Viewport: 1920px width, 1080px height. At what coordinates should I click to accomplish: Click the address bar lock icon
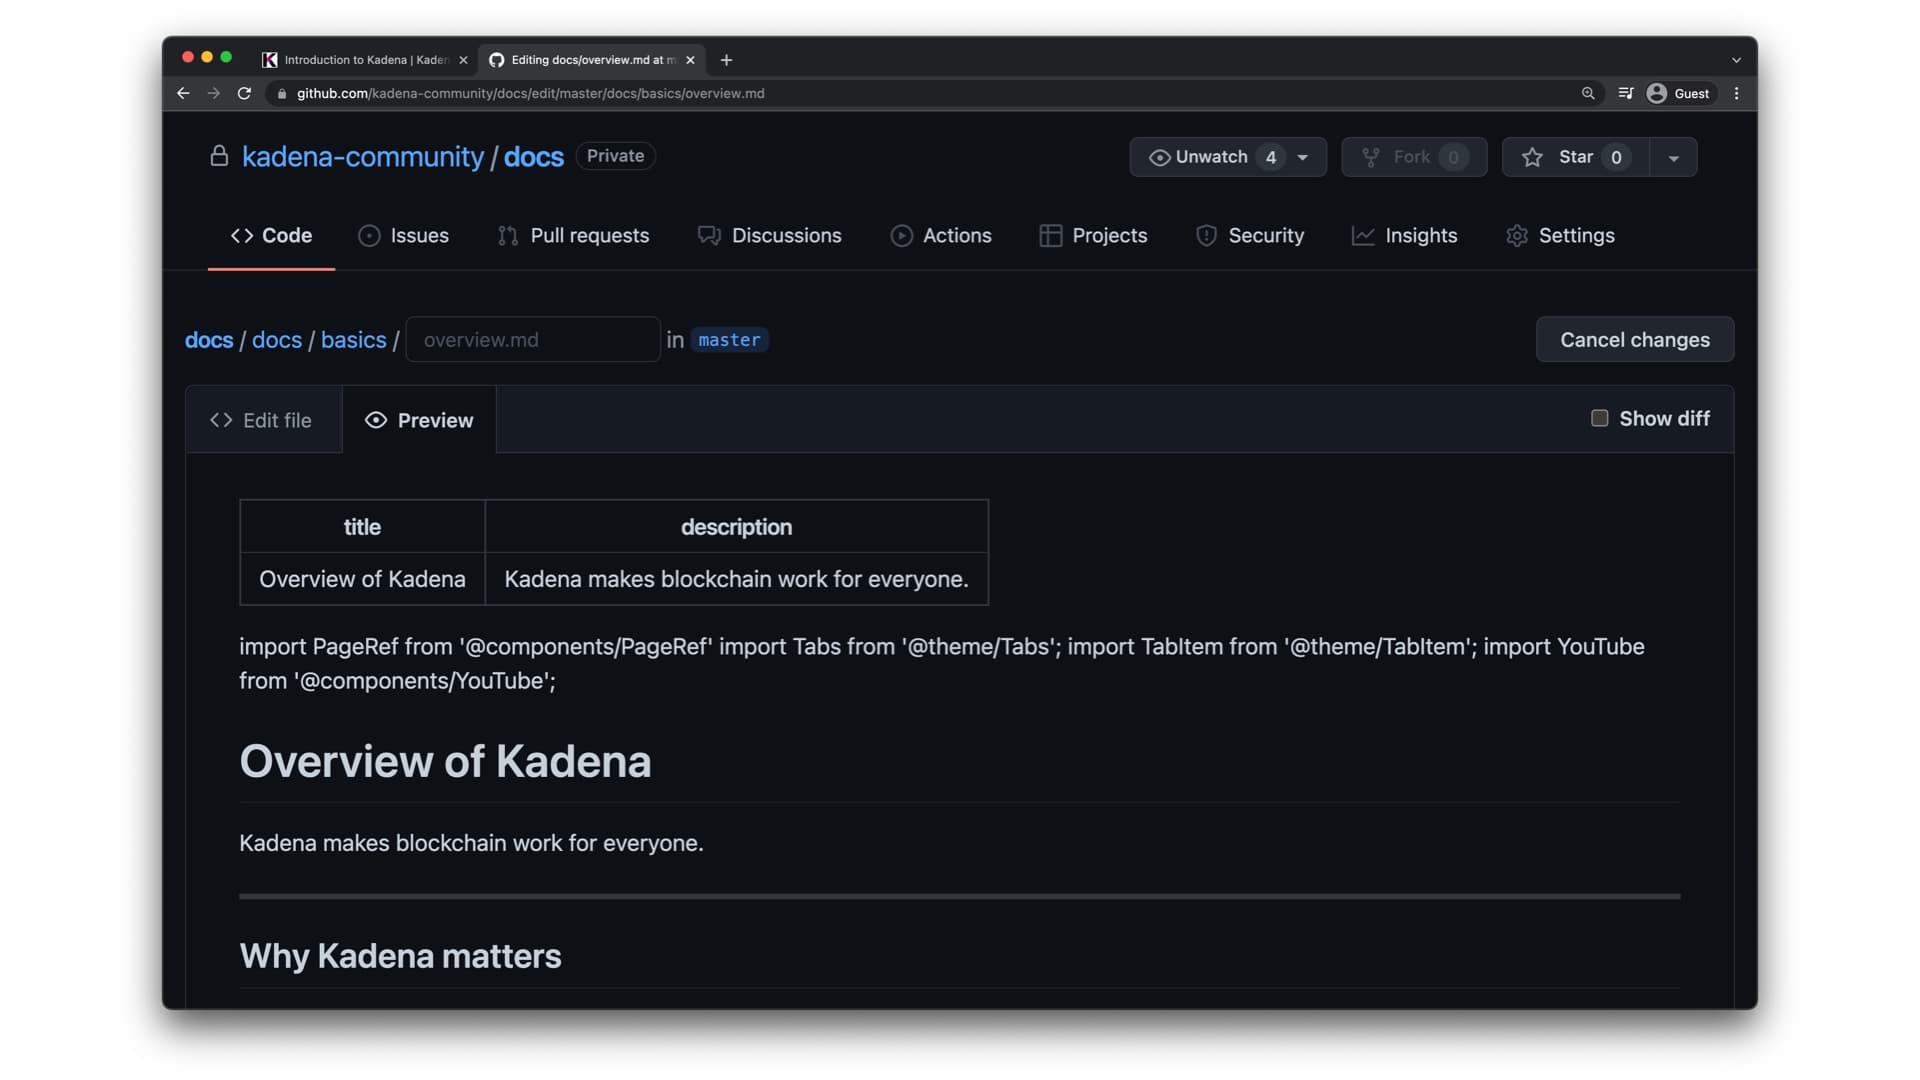pos(282,93)
